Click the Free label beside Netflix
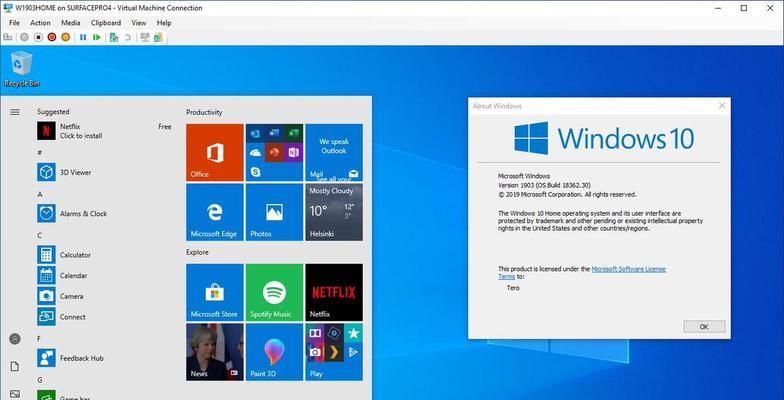 [164, 127]
